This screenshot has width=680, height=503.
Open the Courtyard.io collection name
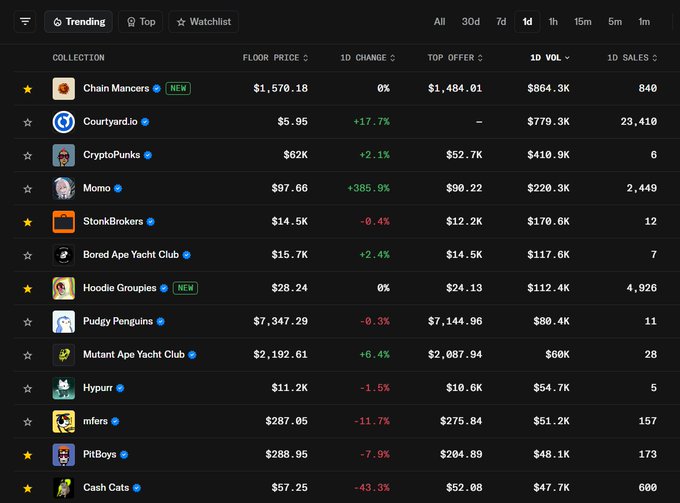point(110,121)
